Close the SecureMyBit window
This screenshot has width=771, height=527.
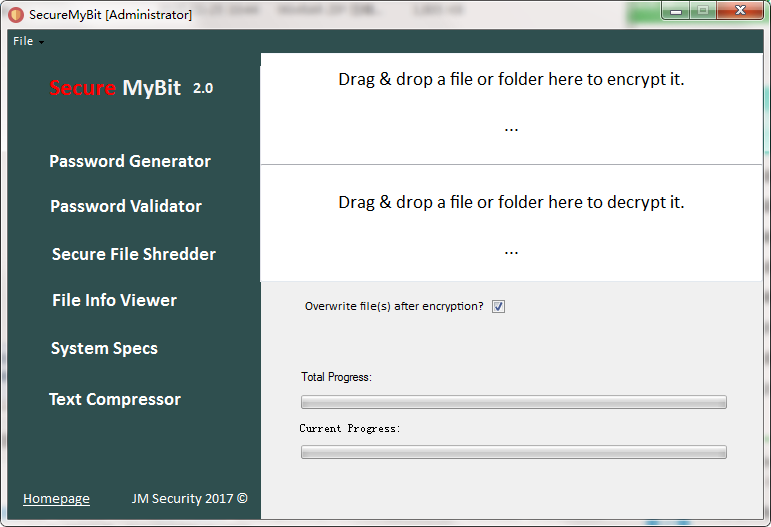(x=740, y=11)
